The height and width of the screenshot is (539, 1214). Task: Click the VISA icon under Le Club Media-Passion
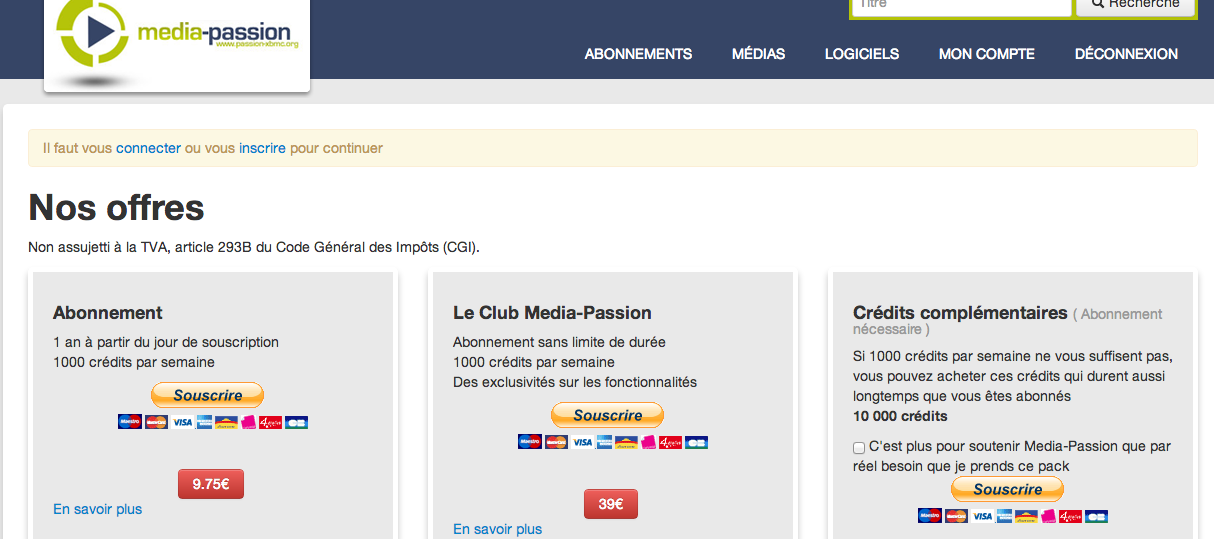582,442
